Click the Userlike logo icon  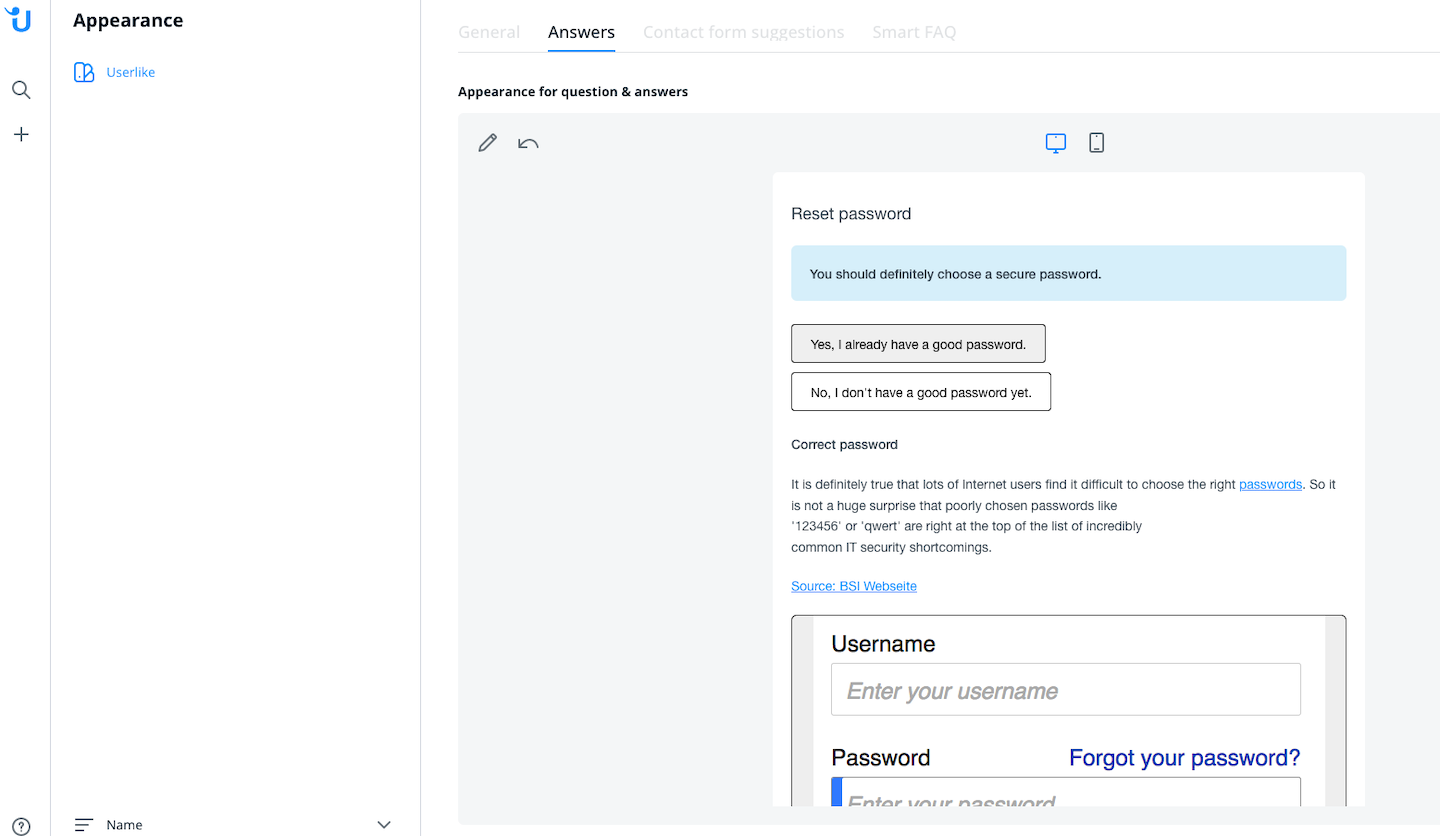point(19,19)
